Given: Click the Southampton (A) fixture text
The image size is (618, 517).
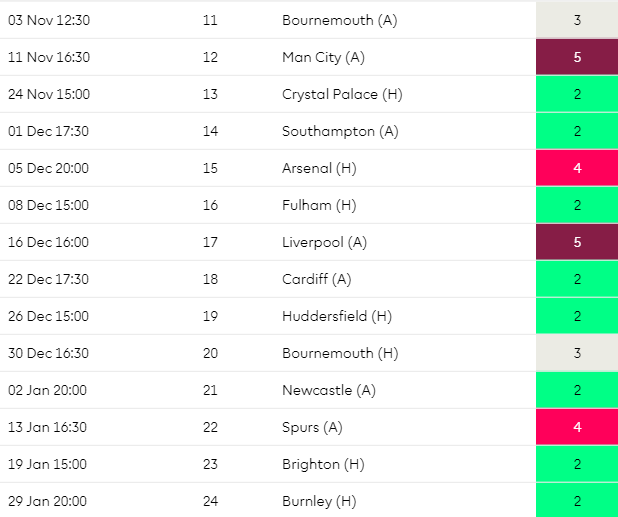Looking at the screenshot, I should (340, 131).
